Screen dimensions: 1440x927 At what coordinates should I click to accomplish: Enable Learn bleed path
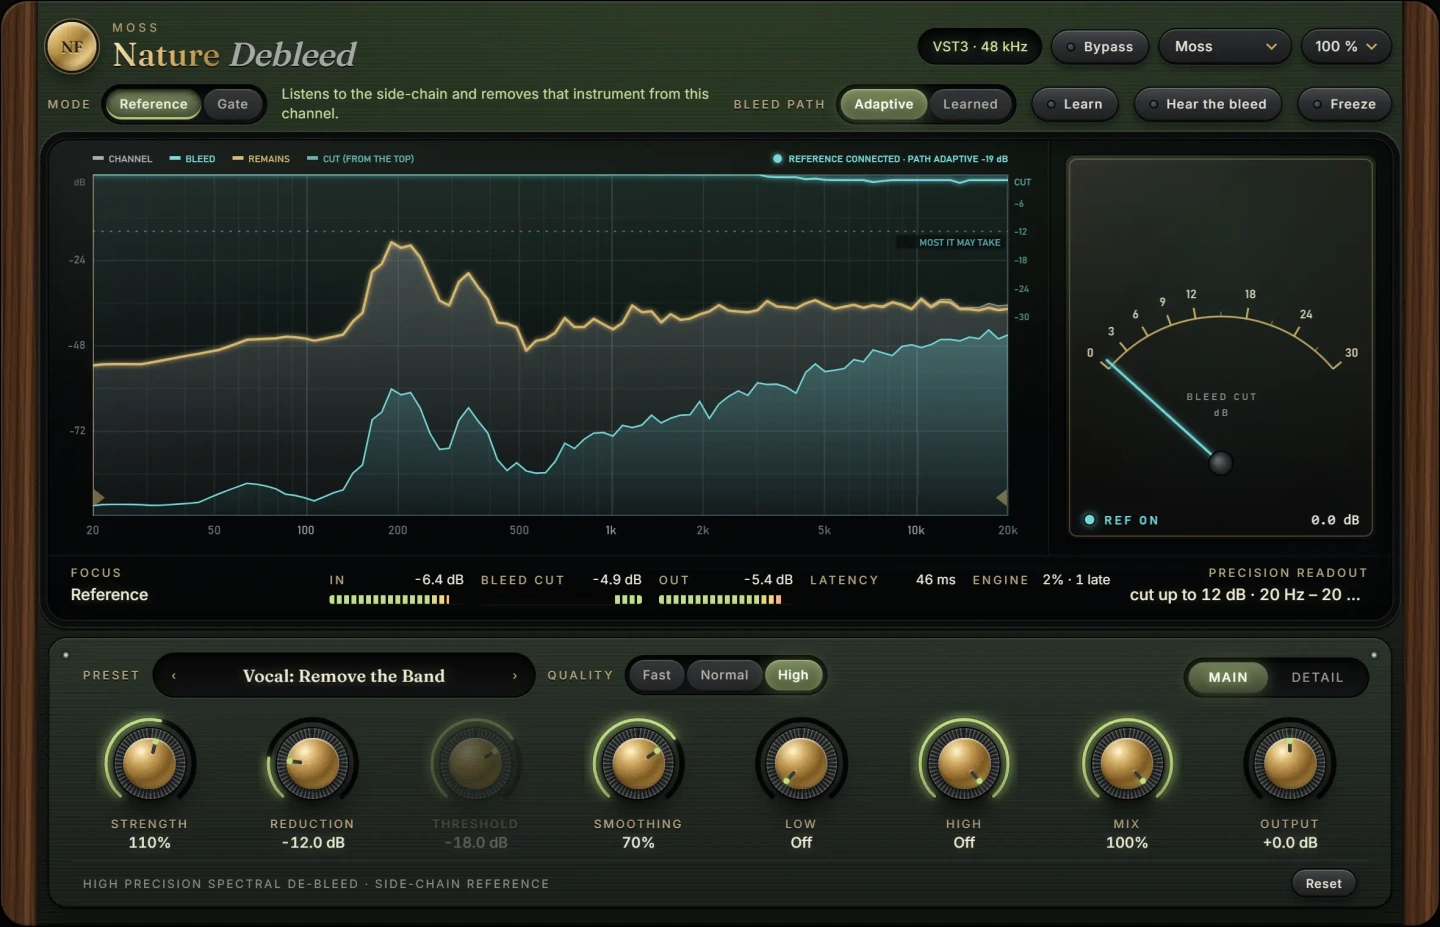click(x=1074, y=104)
